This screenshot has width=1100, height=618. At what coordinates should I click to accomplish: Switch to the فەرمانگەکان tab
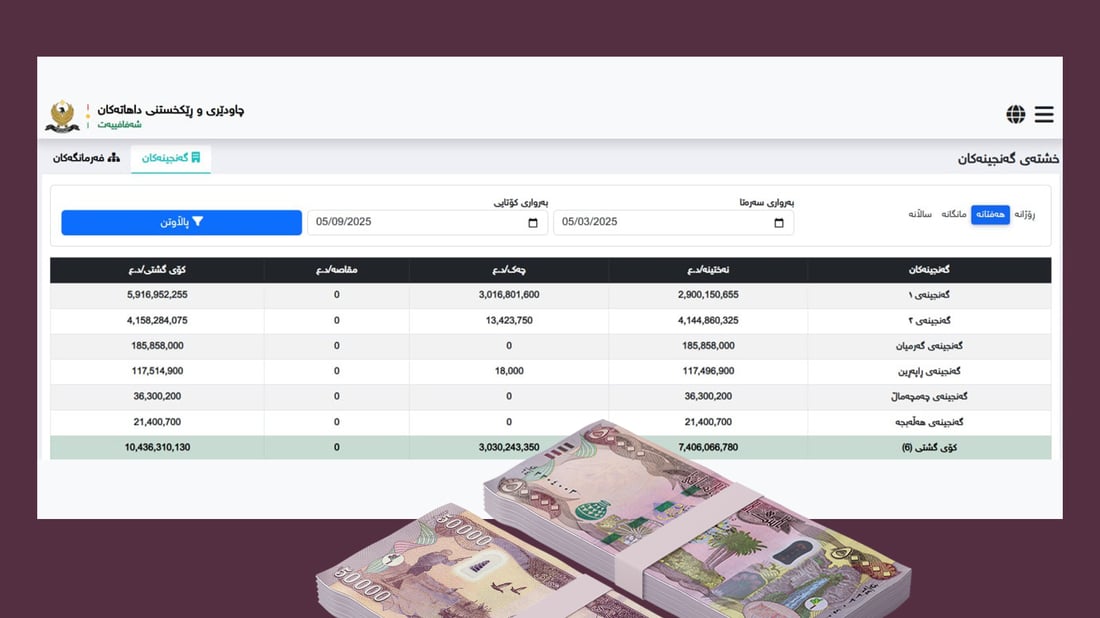coord(86,158)
